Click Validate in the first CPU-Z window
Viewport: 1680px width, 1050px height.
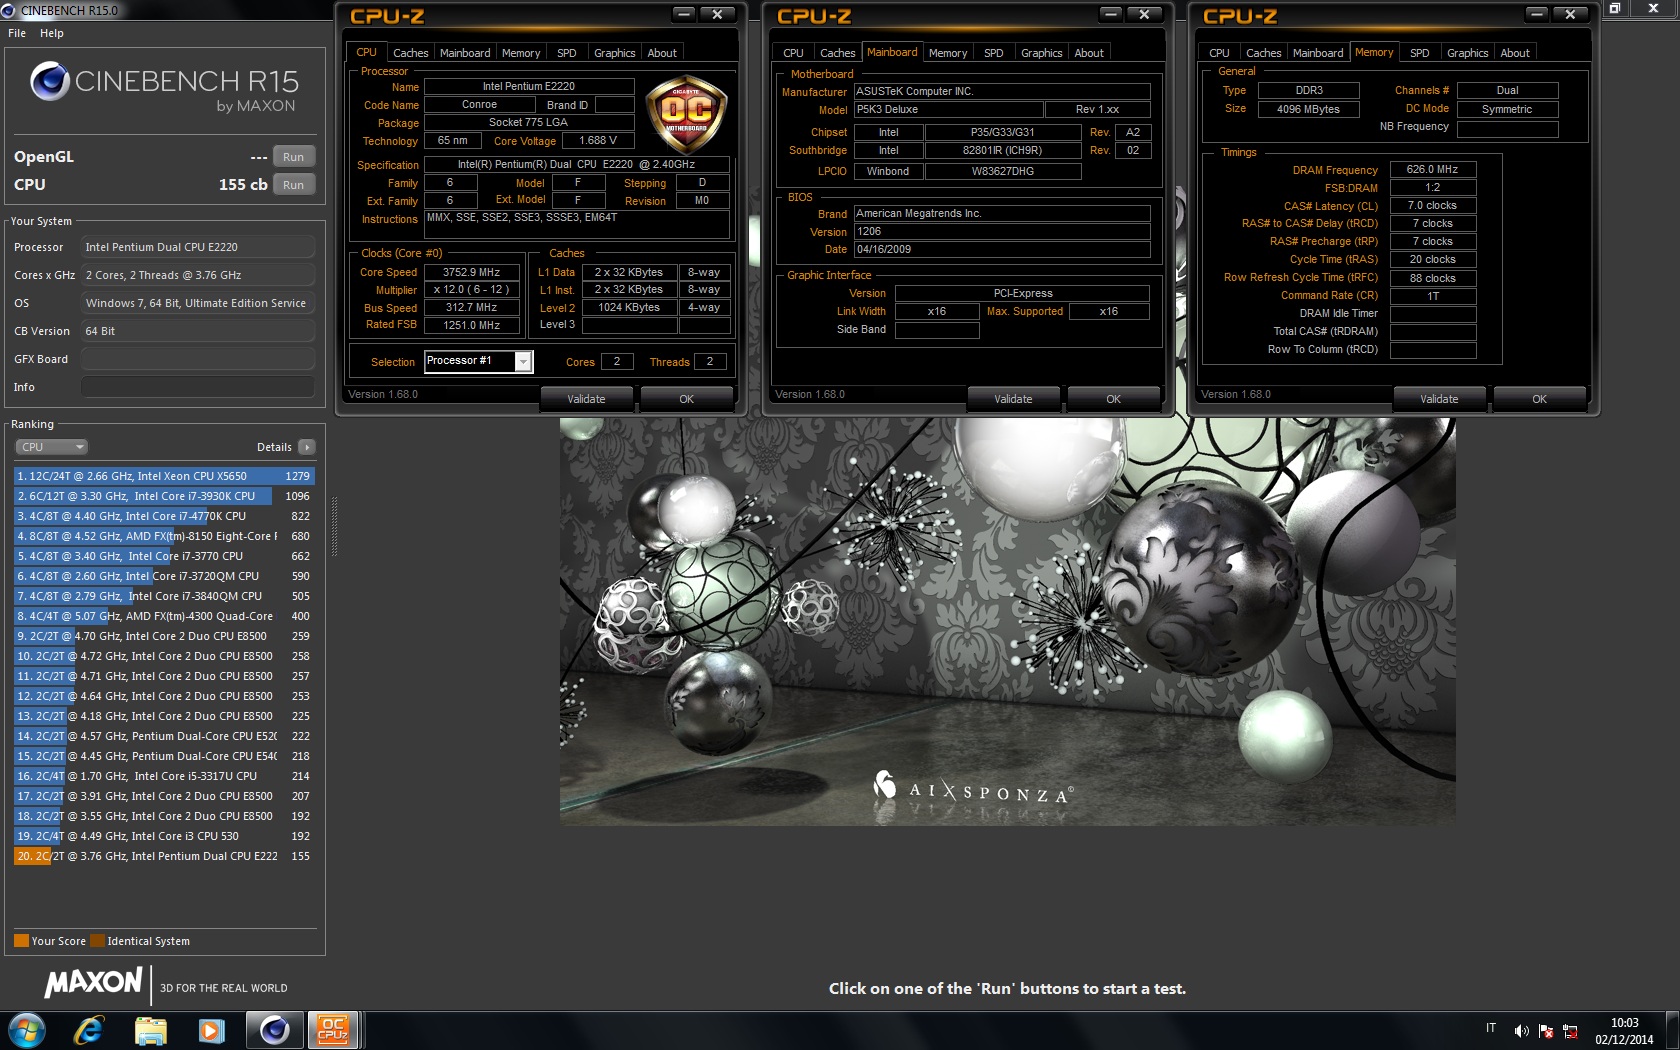tap(586, 399)
